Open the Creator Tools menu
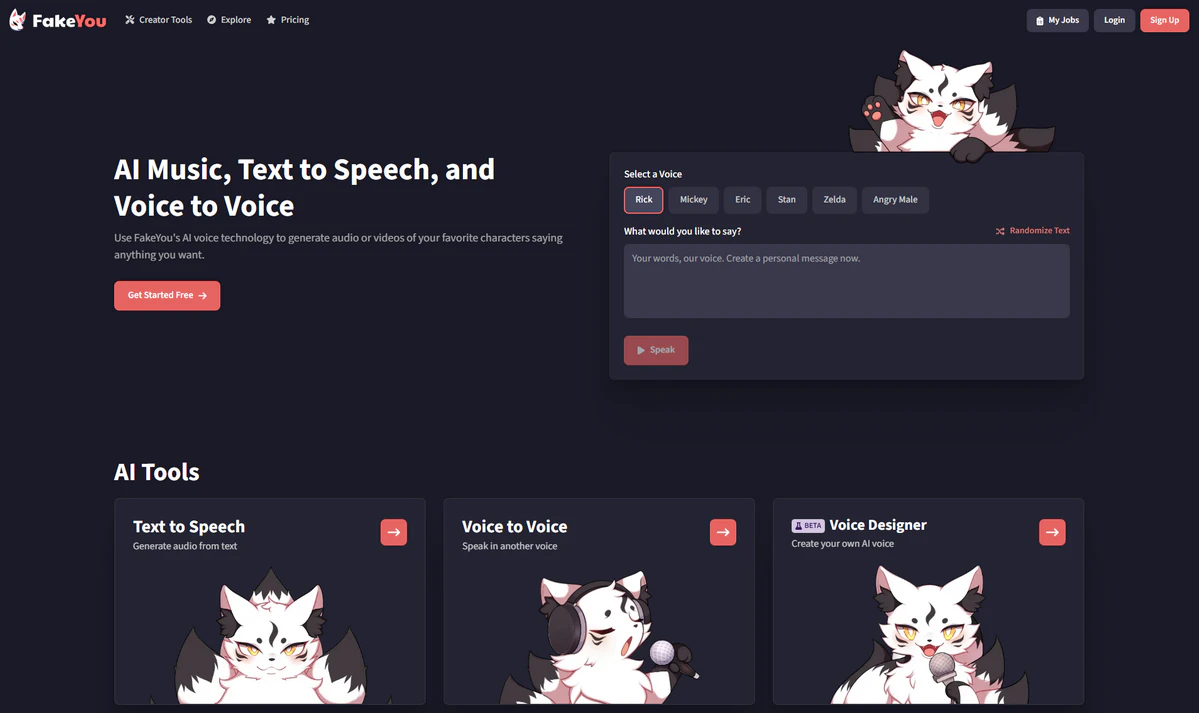Screen dimensions: 1199x713 point(158,20)
